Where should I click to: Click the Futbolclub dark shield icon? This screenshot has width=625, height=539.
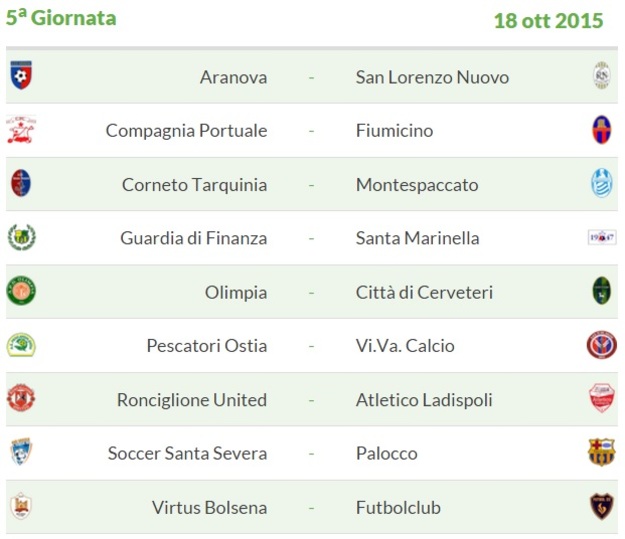click(601, 506)
